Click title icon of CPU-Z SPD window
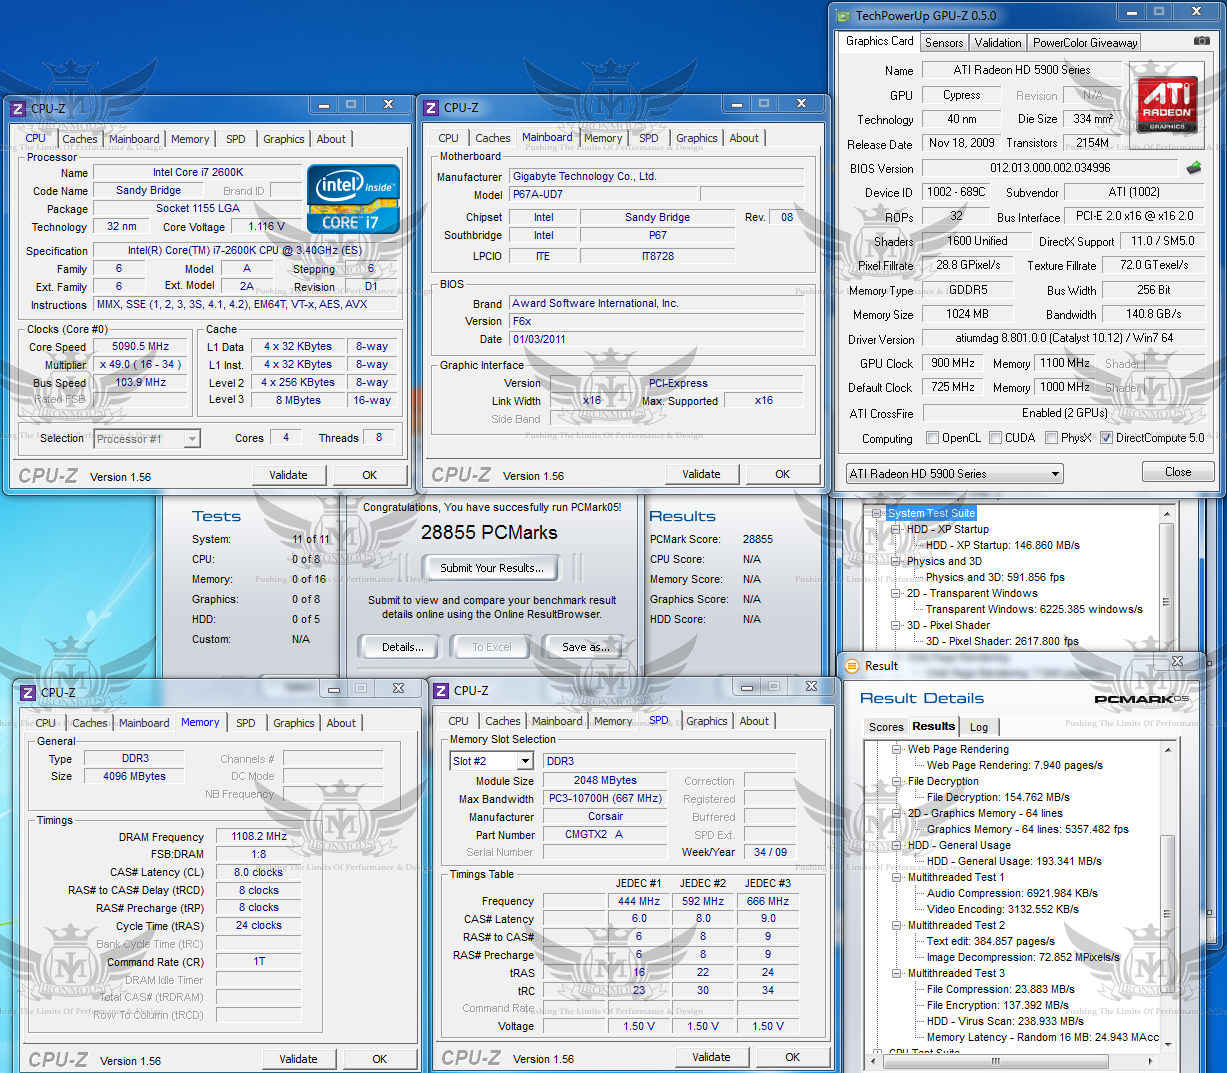 coord(441,690)
